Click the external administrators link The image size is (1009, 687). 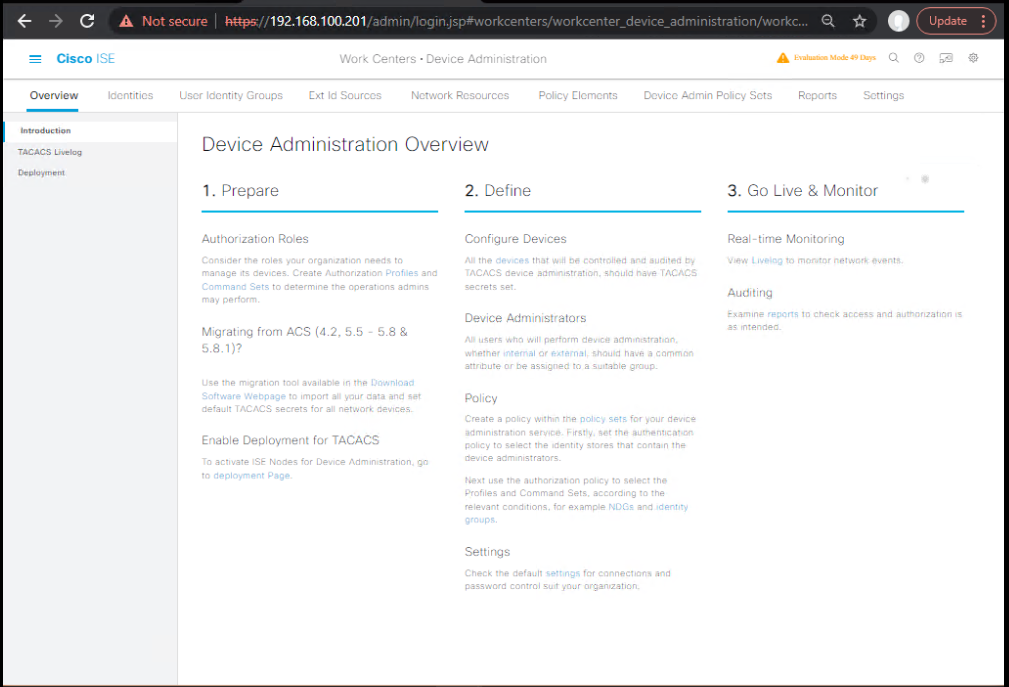pos(568,353)
